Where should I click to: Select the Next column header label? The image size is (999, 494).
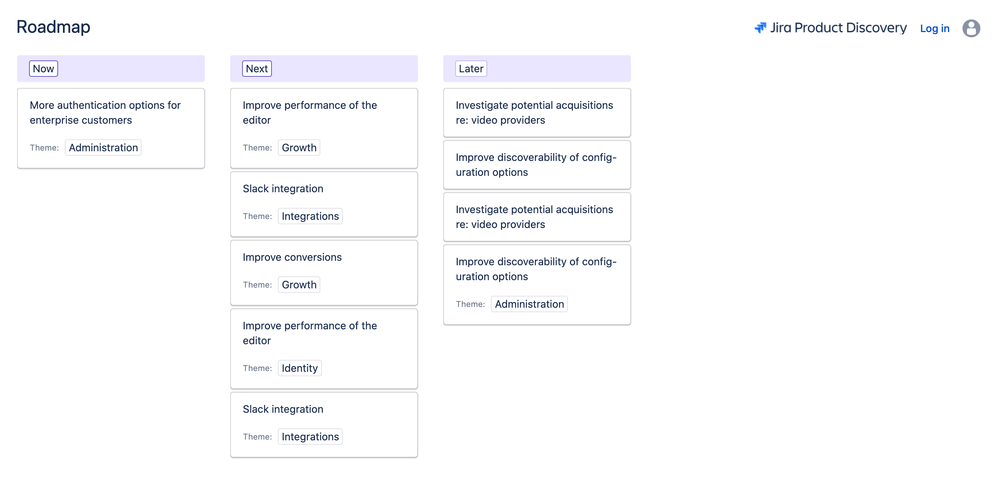[257, 69]
